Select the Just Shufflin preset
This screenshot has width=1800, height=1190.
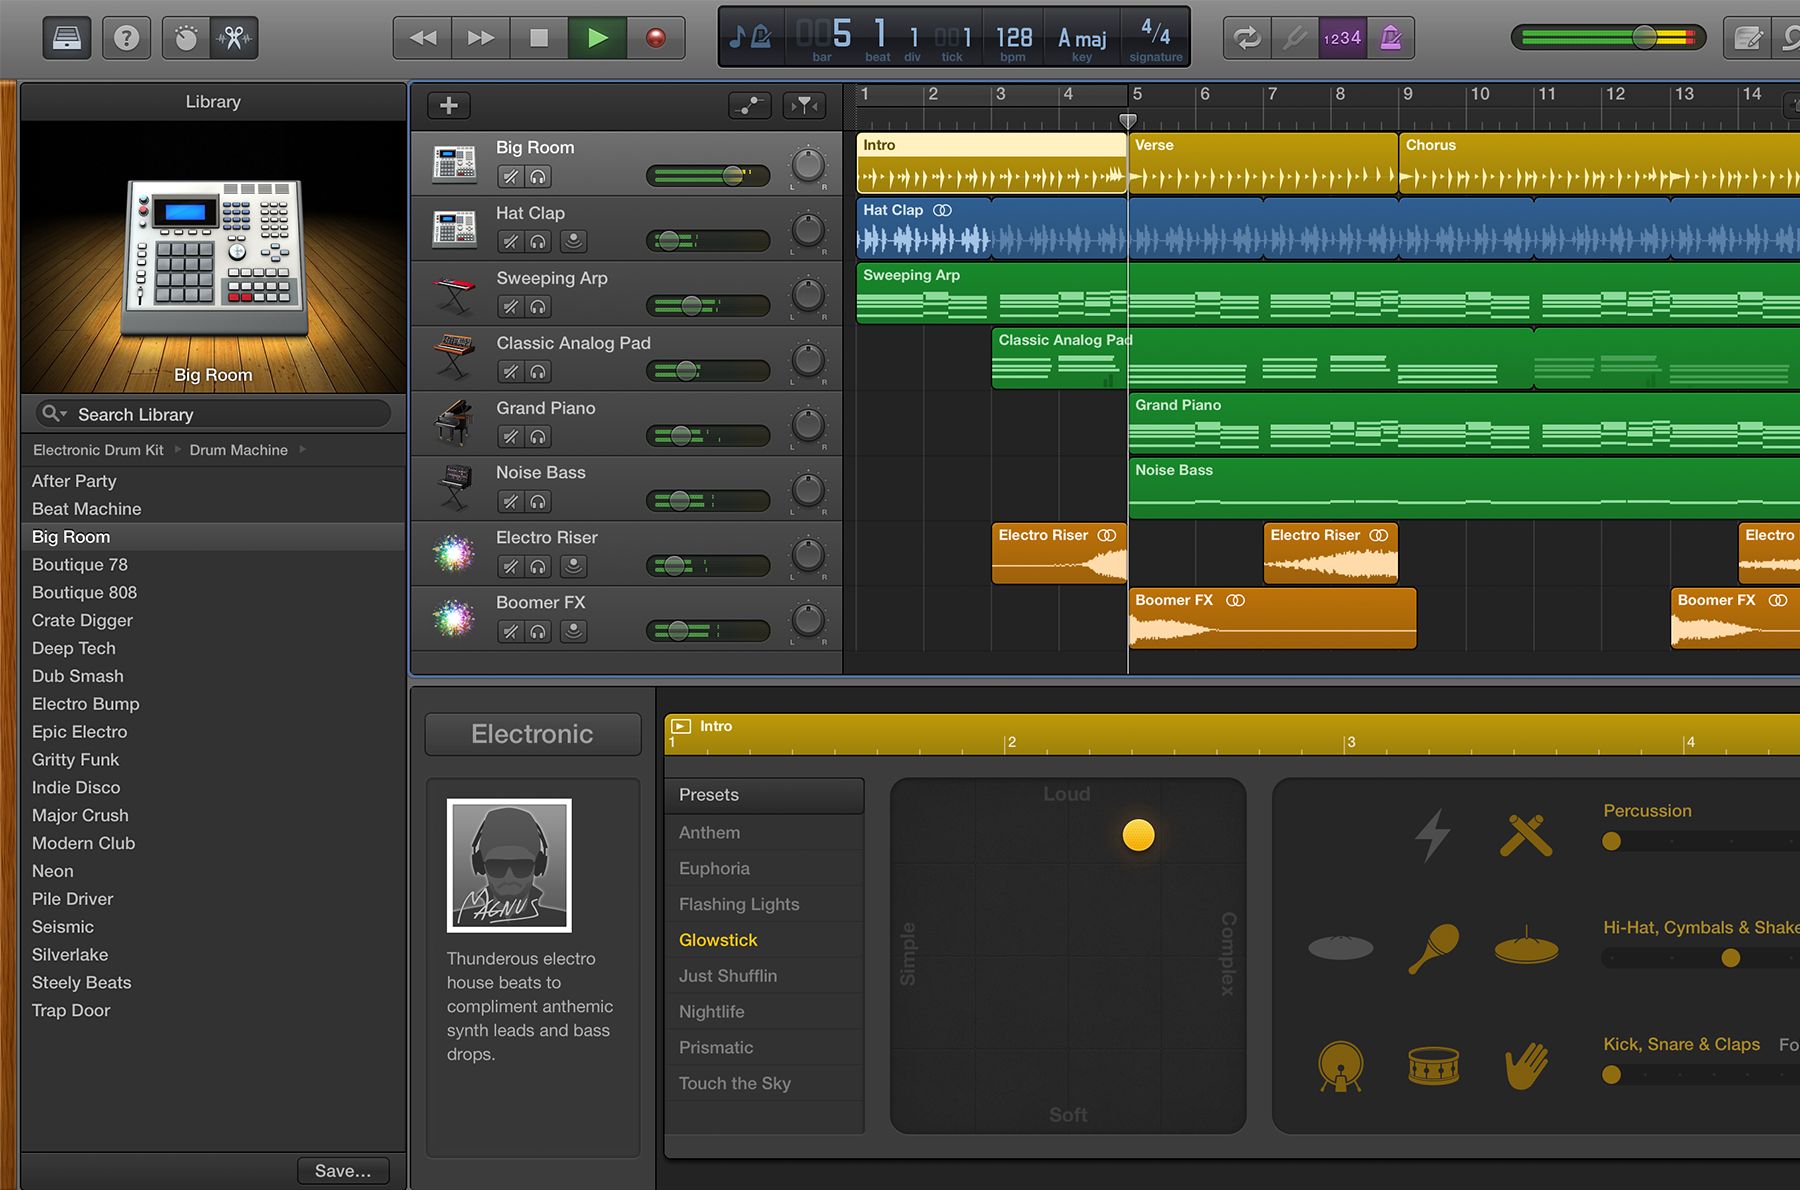coord(728,975)
